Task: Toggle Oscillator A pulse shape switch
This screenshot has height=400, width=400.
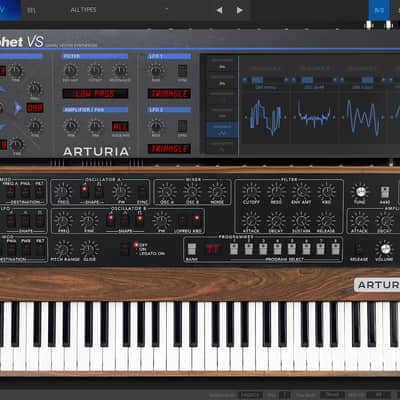Action: [99, 191]
